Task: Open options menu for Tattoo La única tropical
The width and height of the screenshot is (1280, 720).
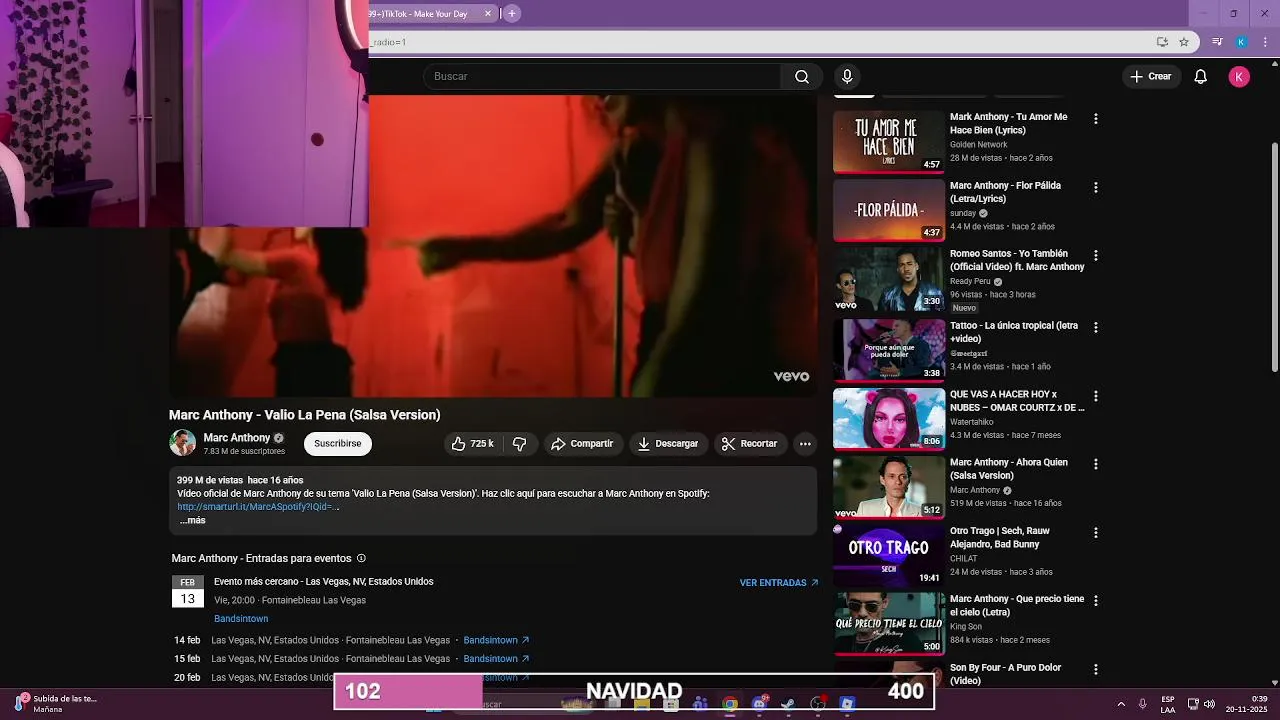Action: click(1096, 328)
